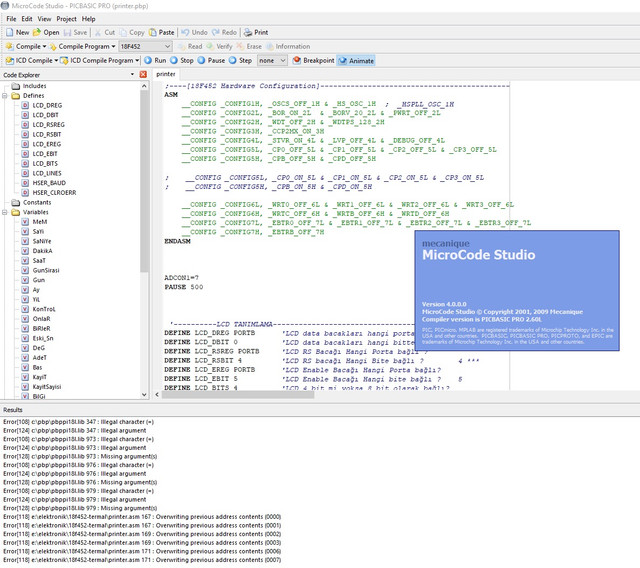Select the Includes folder in Code Explorer

pyautogui.click(x=34, y=86)
